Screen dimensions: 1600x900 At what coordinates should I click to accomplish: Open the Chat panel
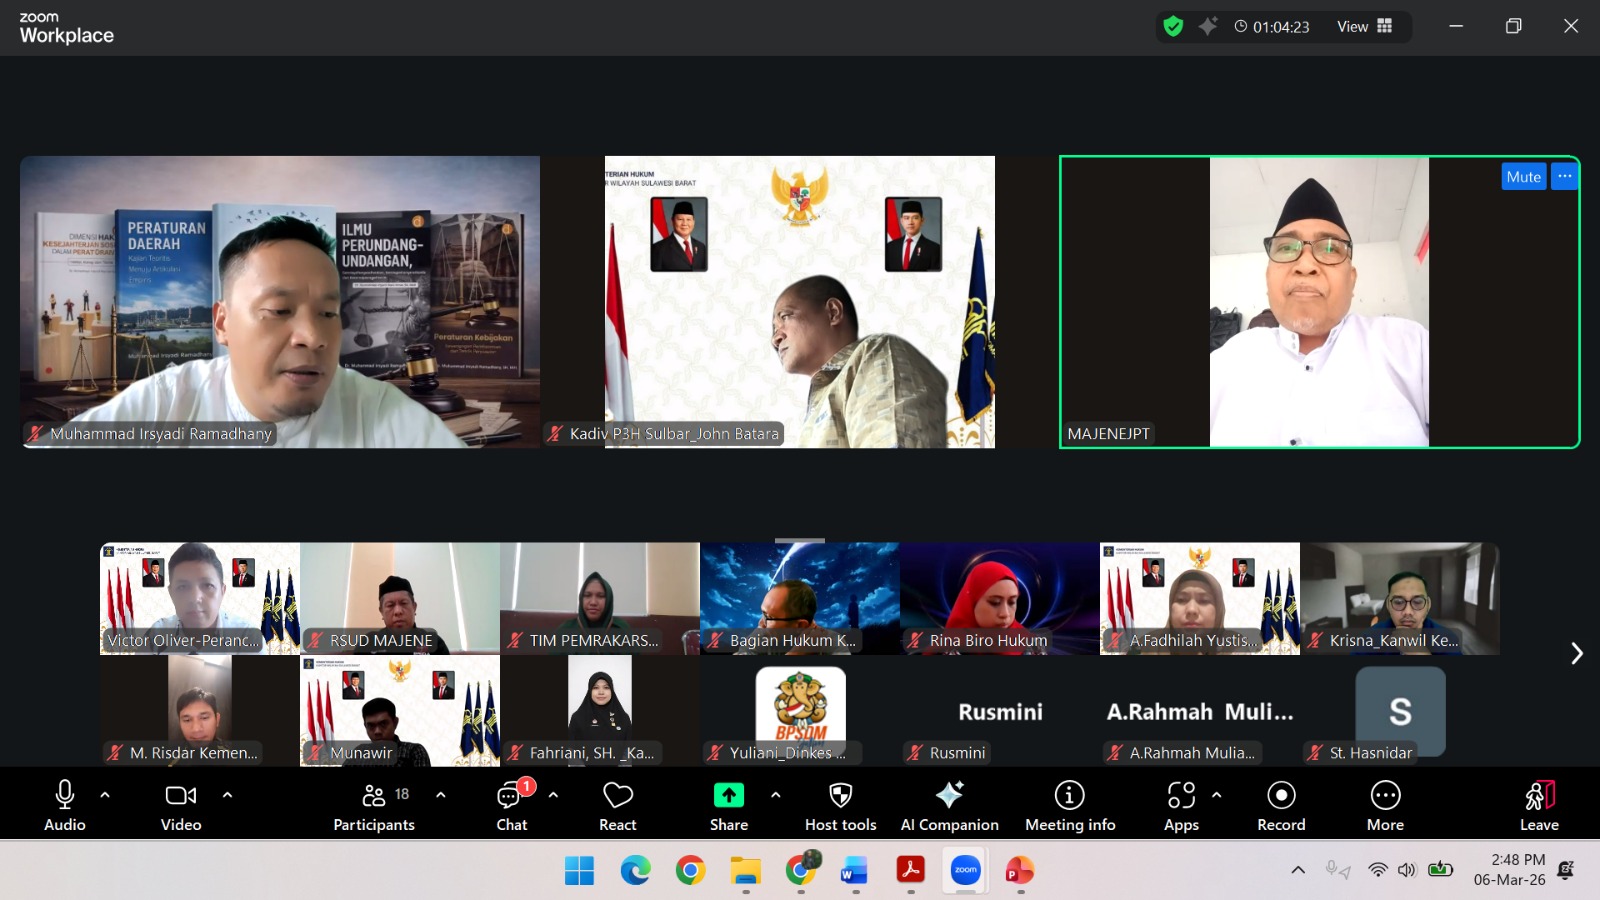point(511,806)
